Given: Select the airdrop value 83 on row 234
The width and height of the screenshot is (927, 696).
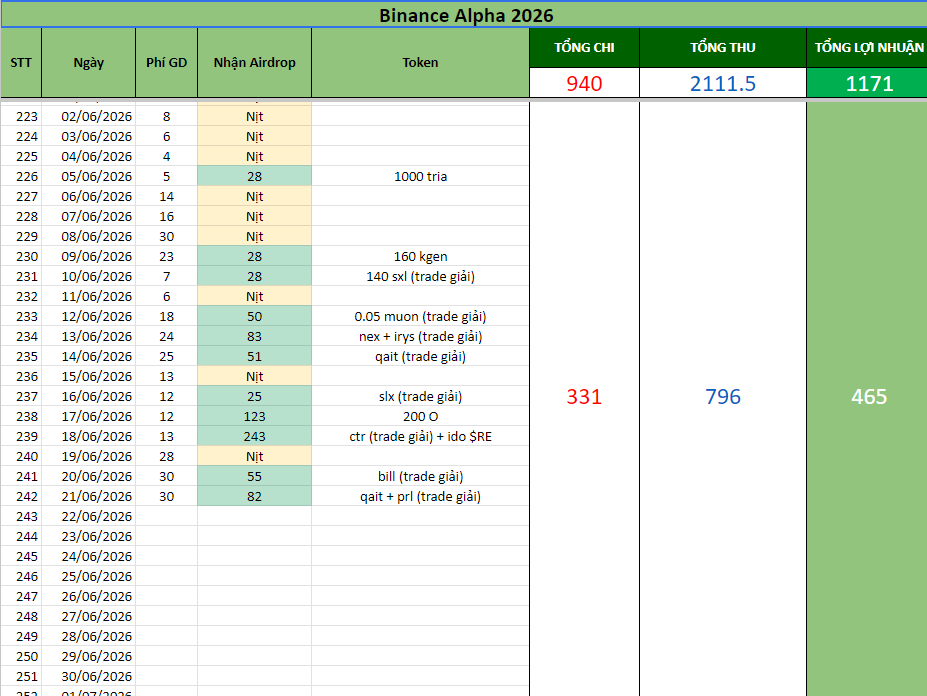Looking at the screenshot, I should pos(255,336).
